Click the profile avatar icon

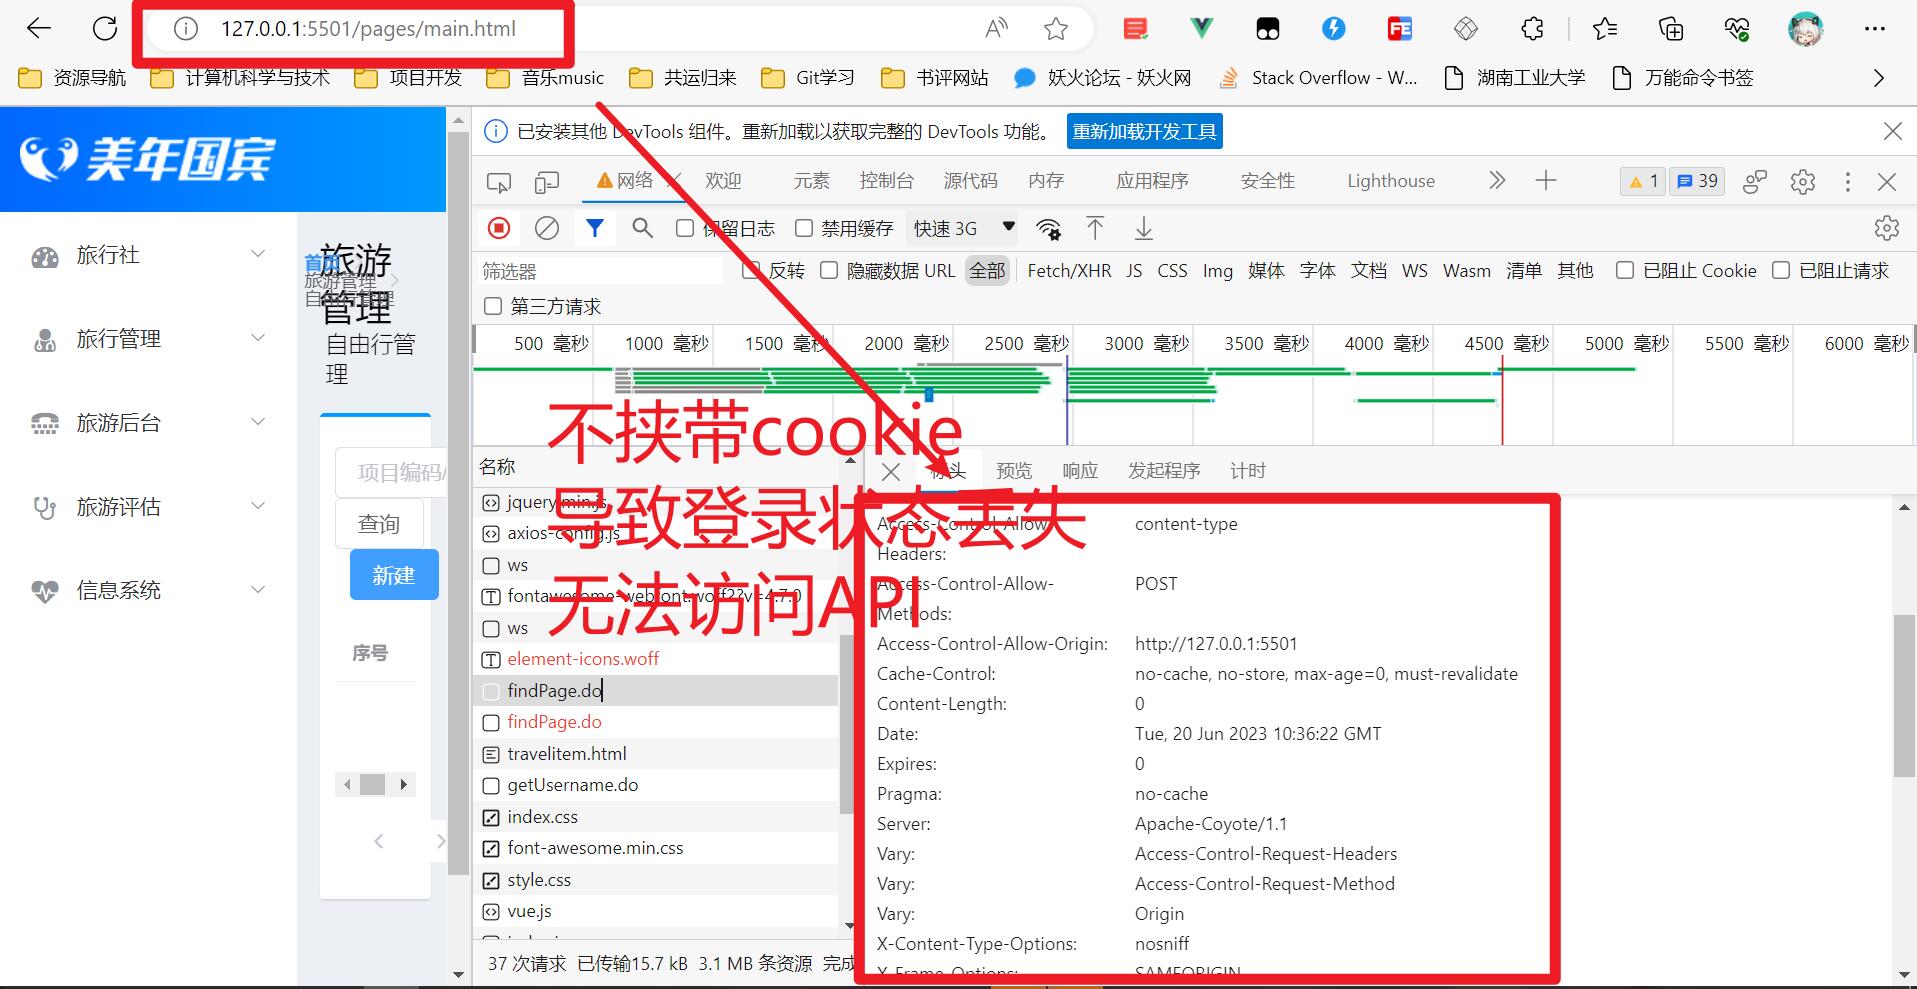click(x=1806, y=29)
